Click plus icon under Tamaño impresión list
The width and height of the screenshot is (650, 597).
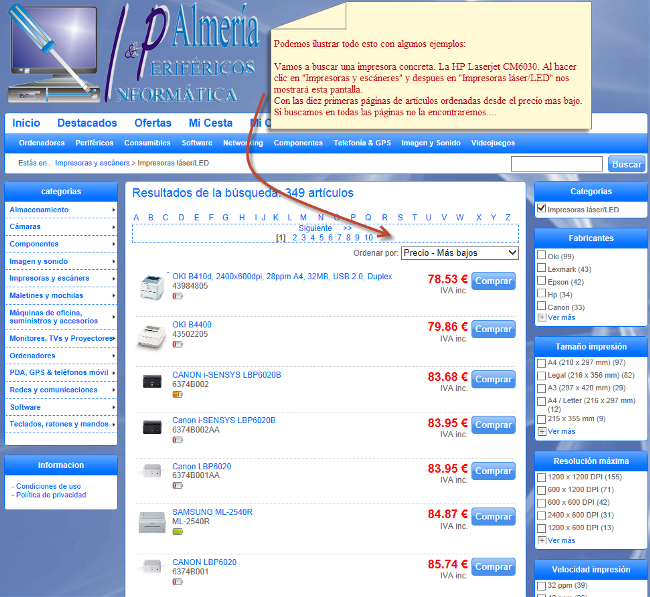(542, 431)
